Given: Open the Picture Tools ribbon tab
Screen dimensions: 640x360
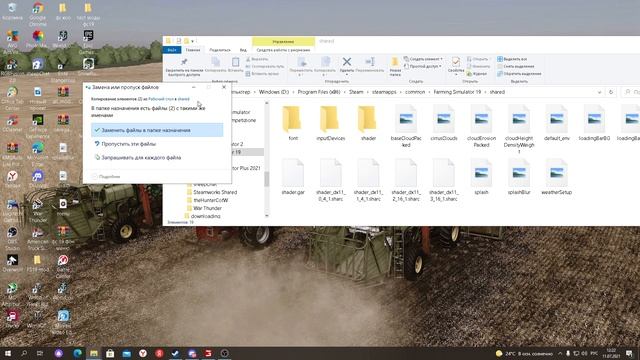Looking at the screenshot, I should 283,50.
